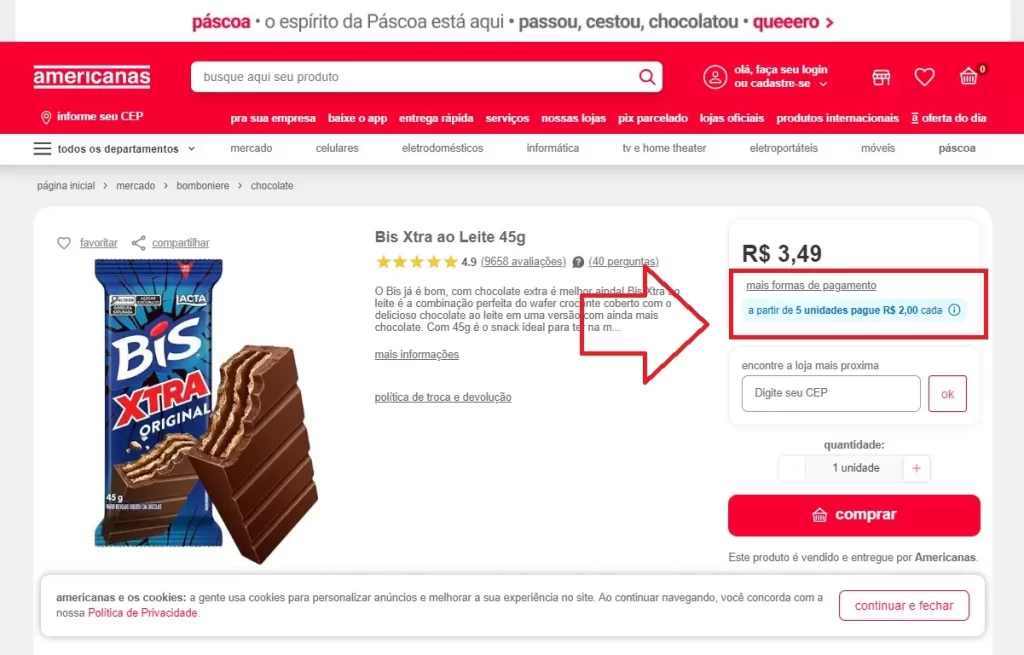Click the favoritar heart icon
The height and width of the screenshot is (655, 1024).
(64, 243)
